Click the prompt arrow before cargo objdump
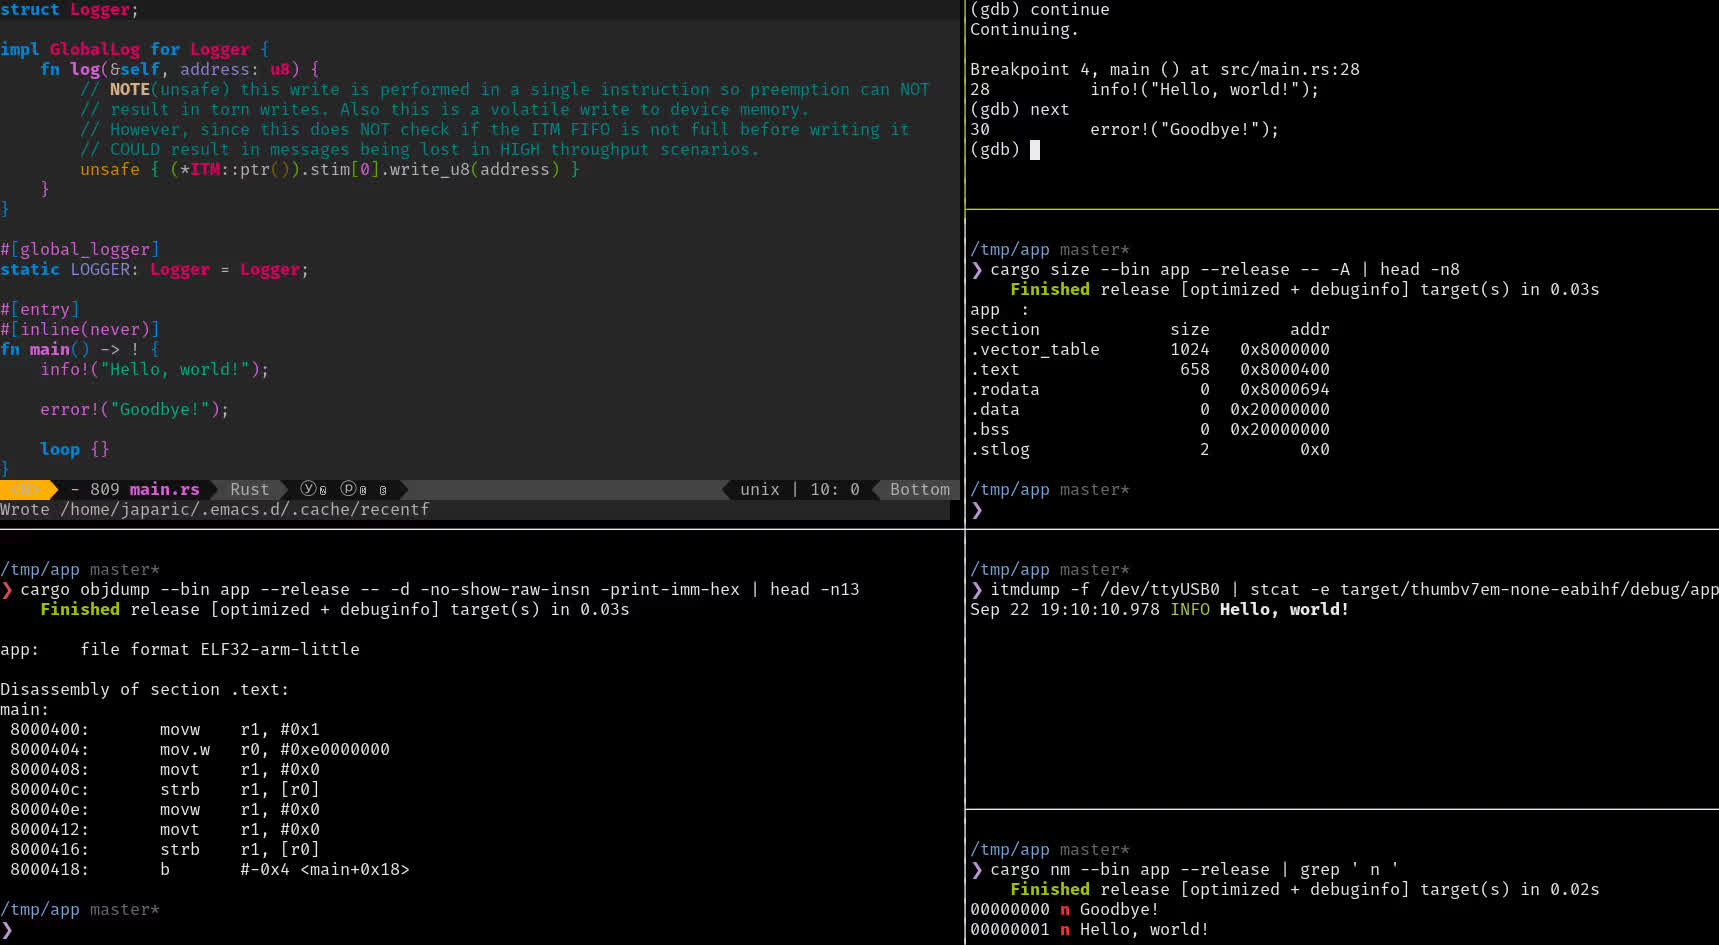The width and height of the screenshot is (1719, 945). point(7,589)
